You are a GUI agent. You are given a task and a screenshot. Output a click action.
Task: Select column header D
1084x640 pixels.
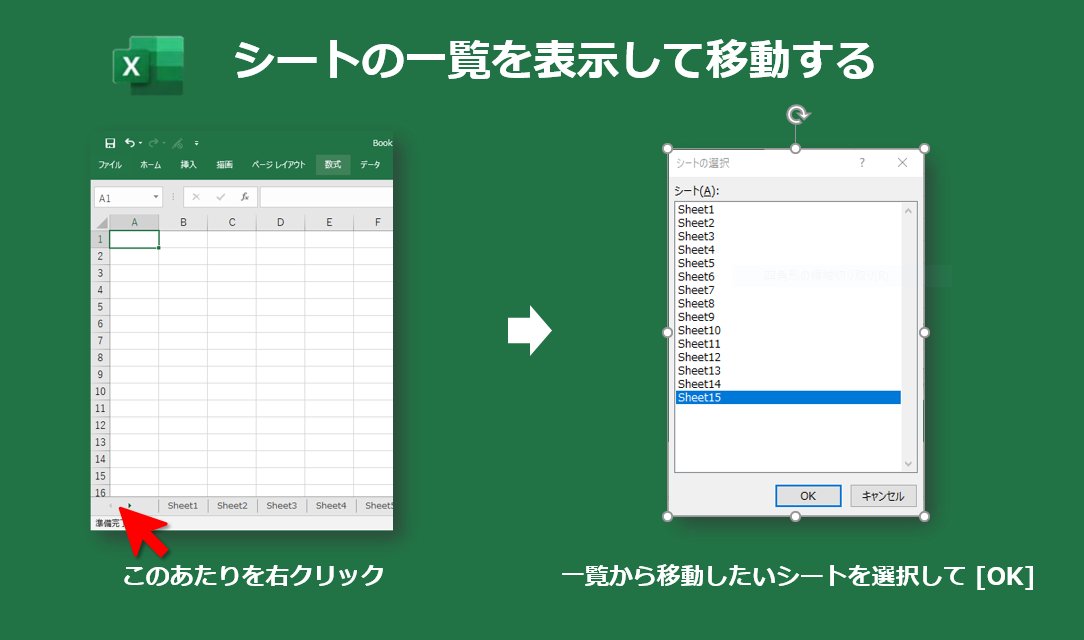tap(280, 222)
